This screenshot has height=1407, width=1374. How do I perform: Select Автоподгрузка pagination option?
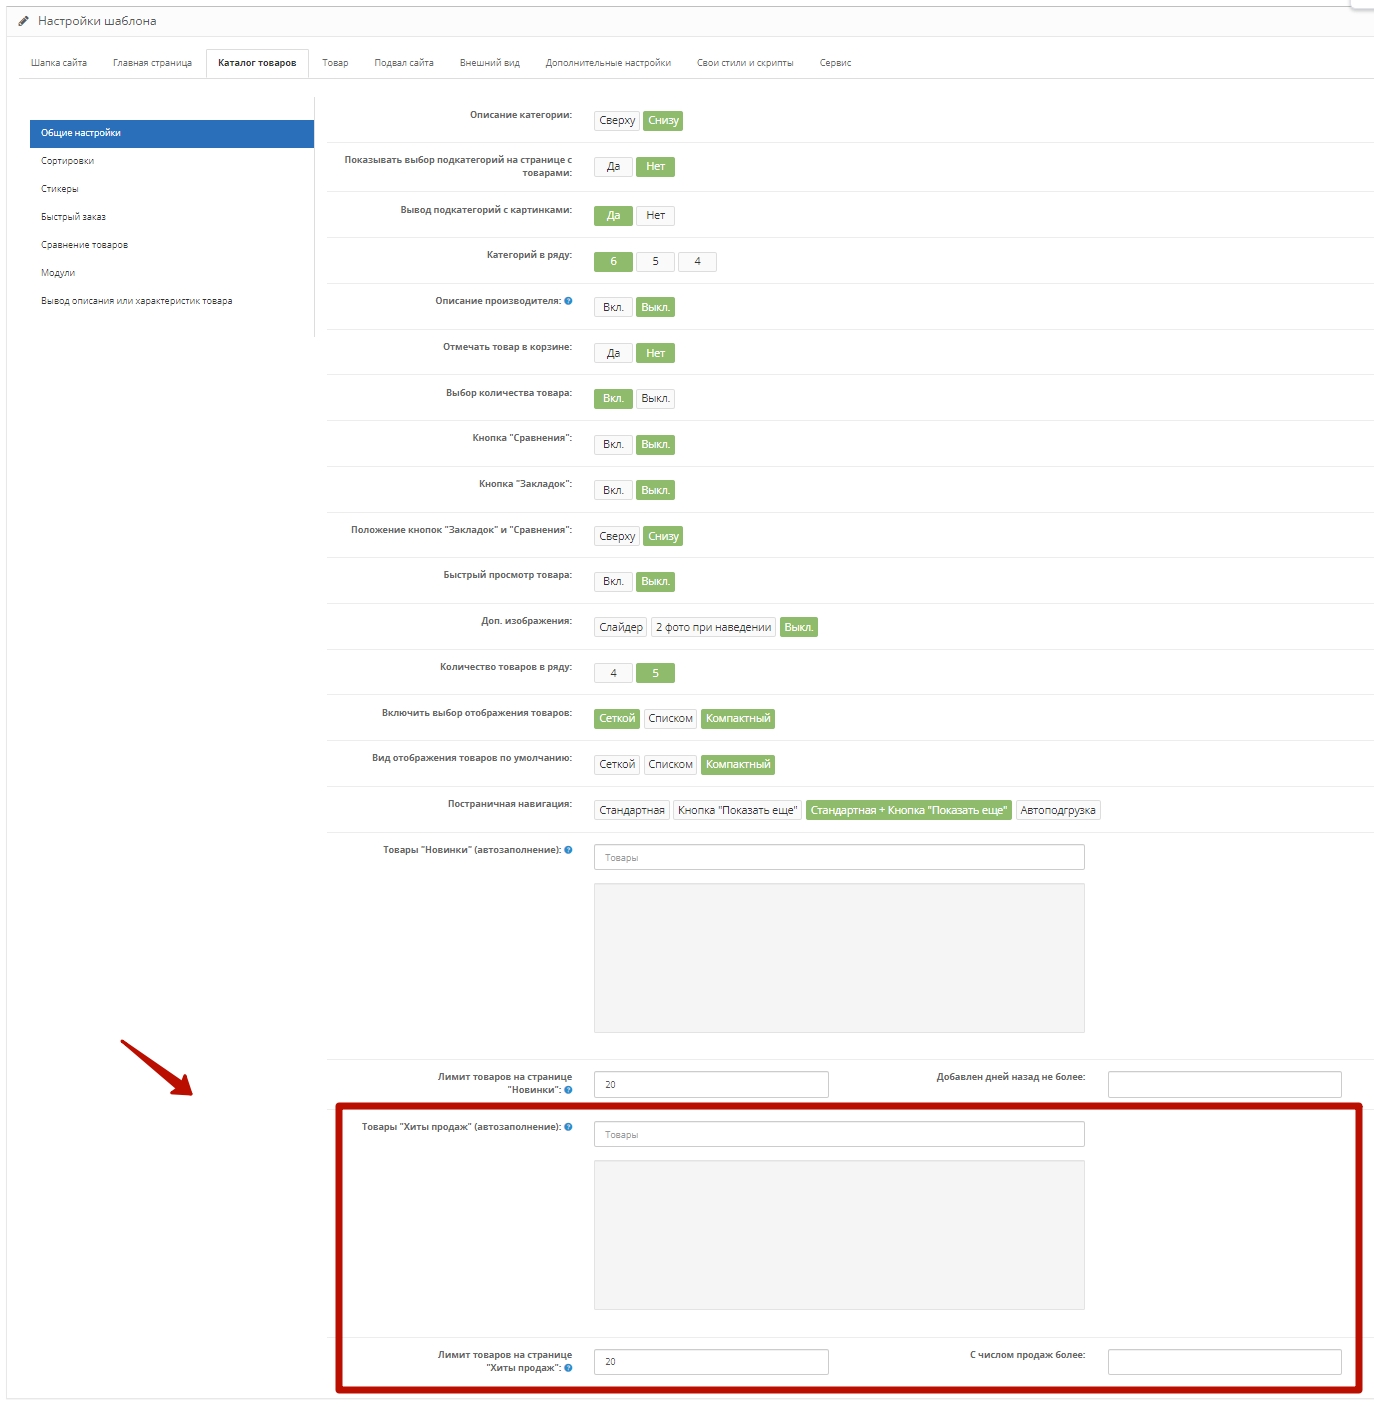(x=1057, y=811)
